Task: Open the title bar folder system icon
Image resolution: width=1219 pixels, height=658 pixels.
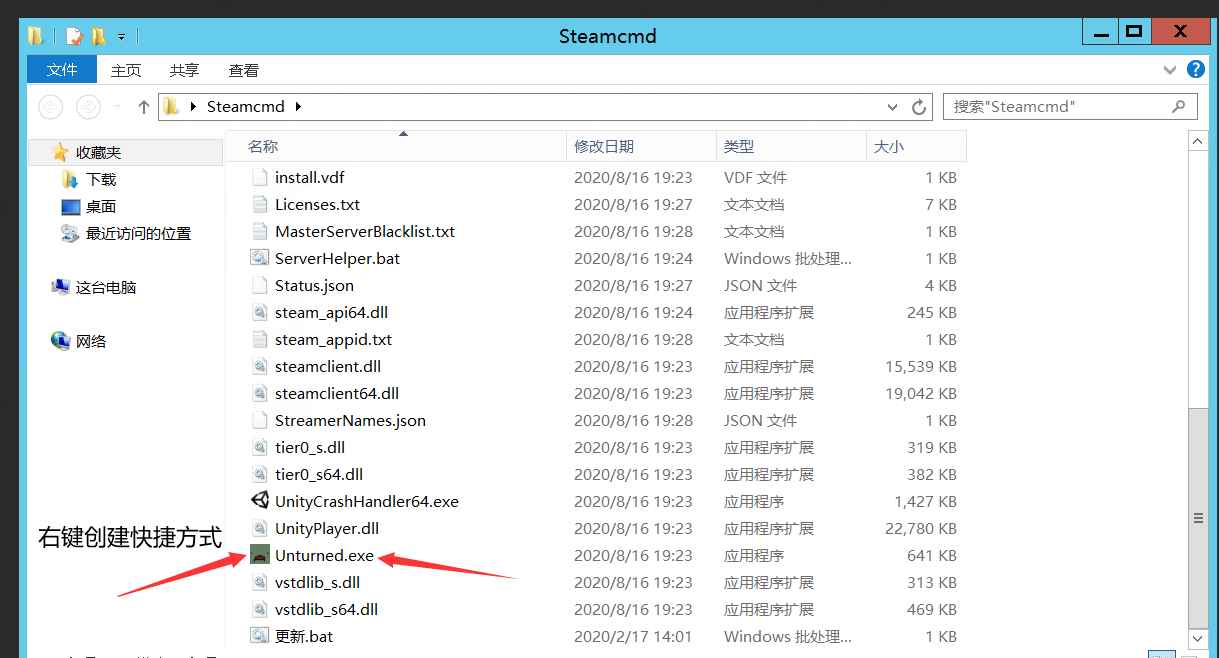Action: [x=36, y=37]
